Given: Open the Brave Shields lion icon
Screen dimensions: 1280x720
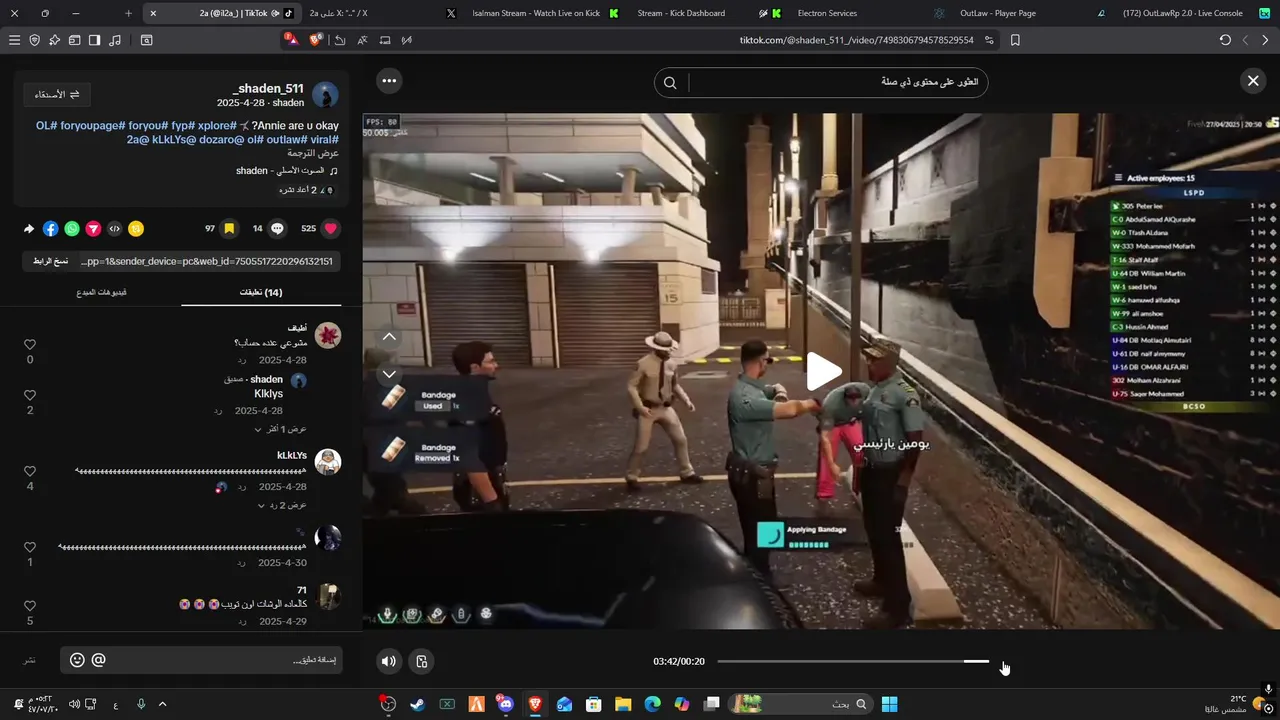Looking at the screenshot, I should tap(317, 40).
